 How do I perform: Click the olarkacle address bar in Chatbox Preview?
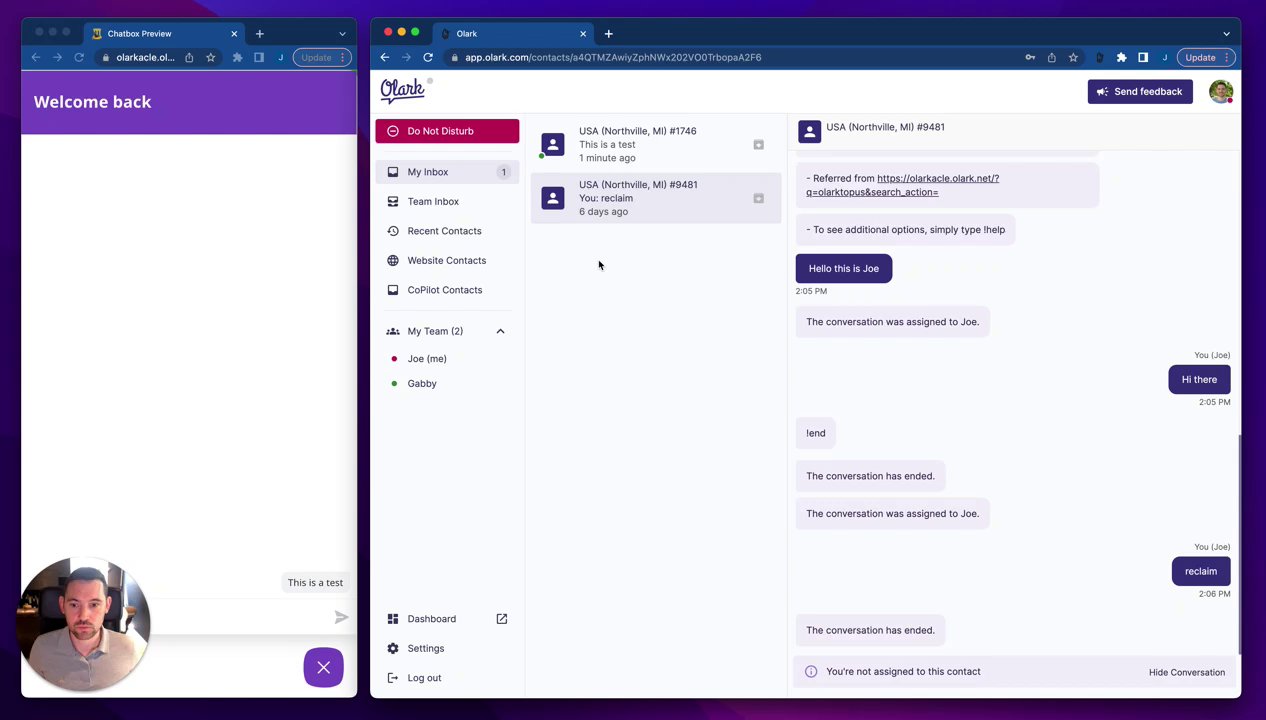click(145, 57)
